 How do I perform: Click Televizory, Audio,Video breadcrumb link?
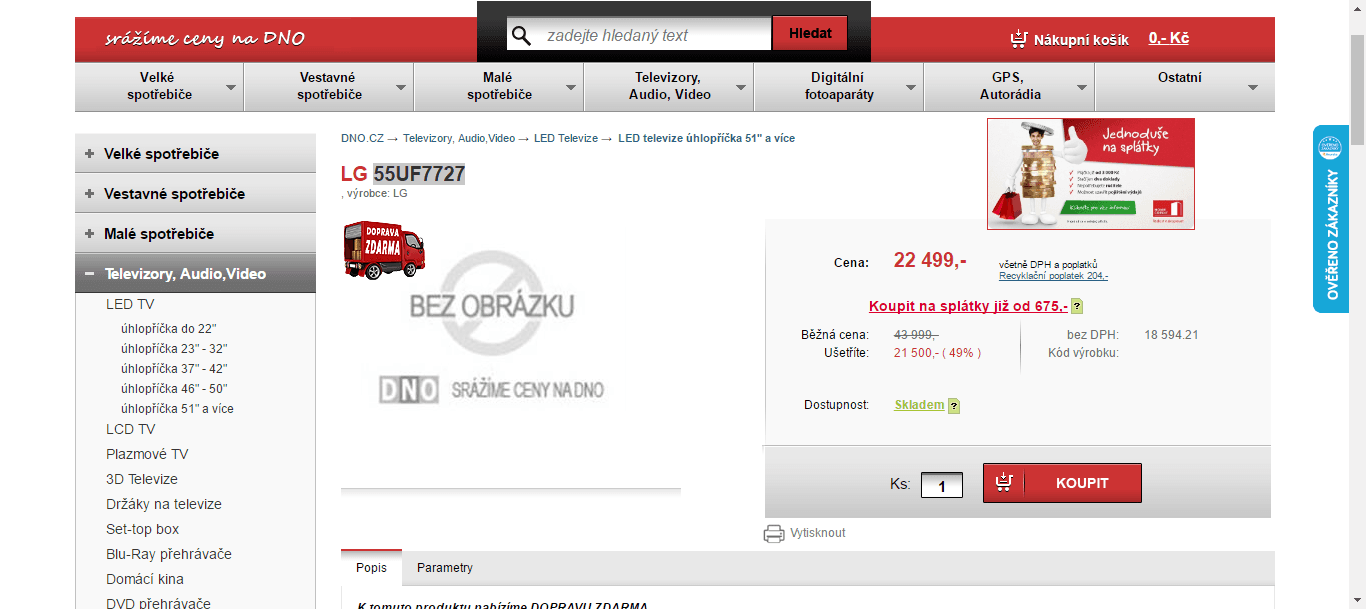(x=459, y=138)
